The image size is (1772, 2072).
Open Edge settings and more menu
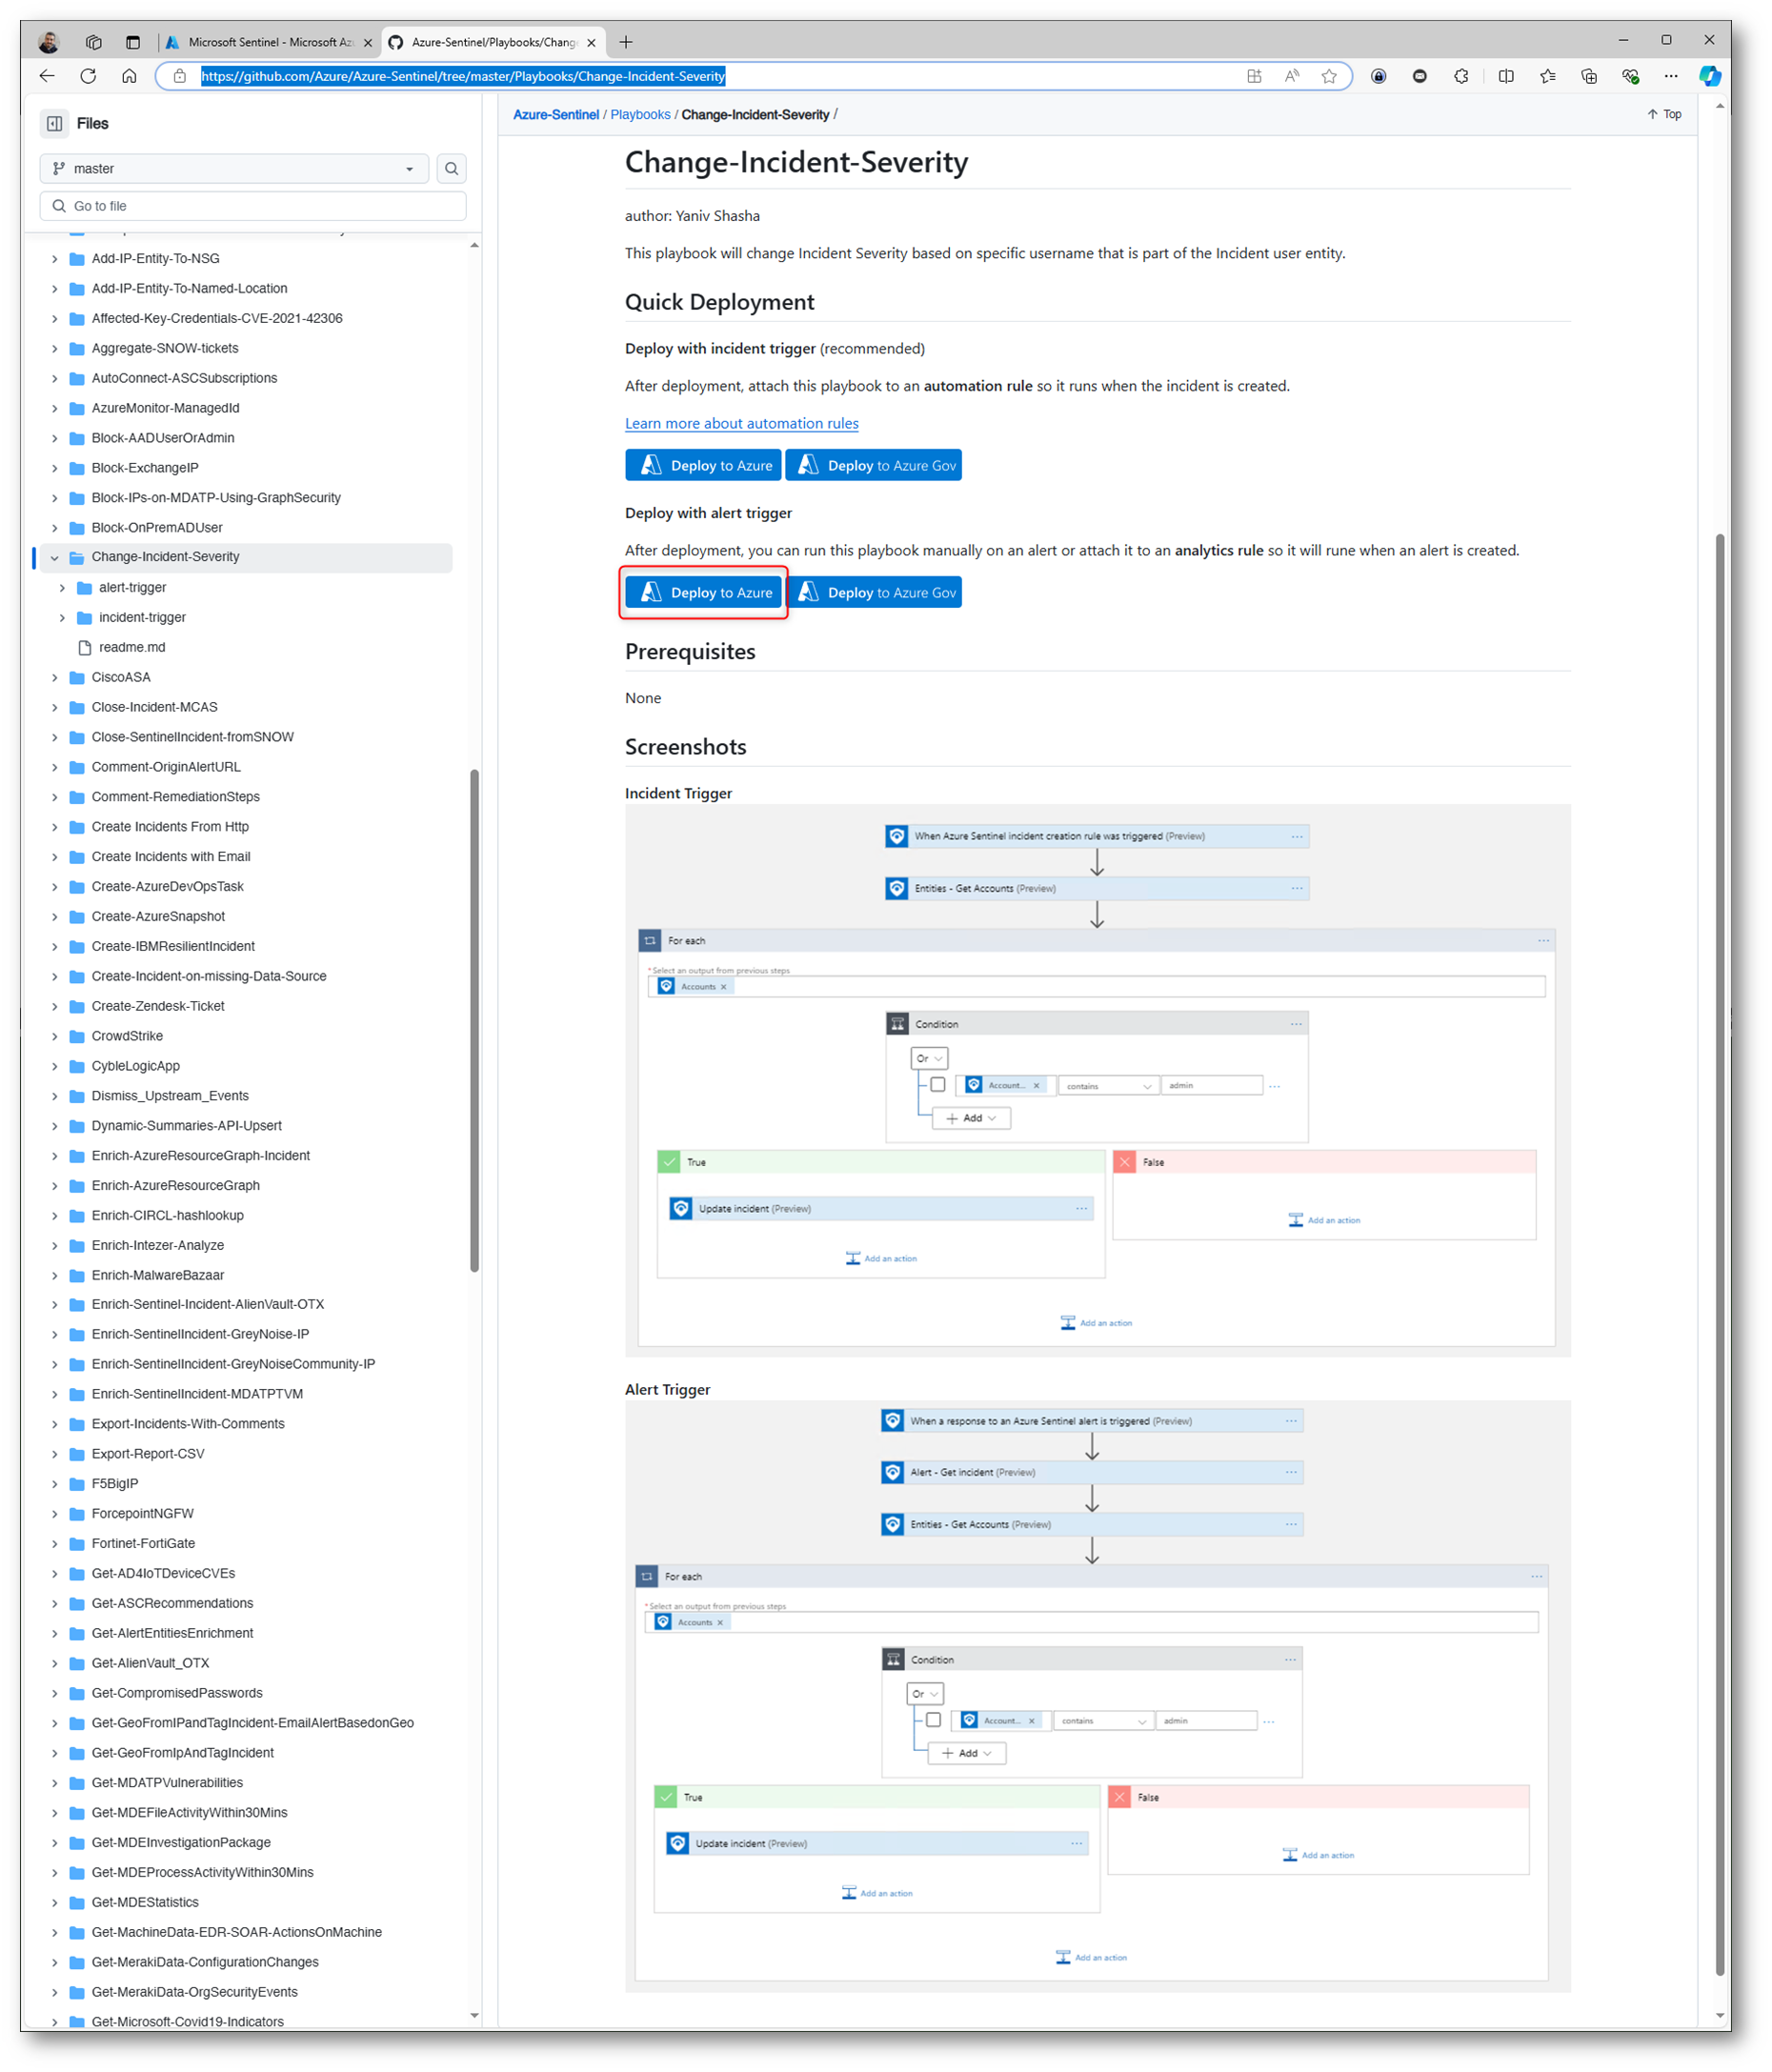(1671, 76)
